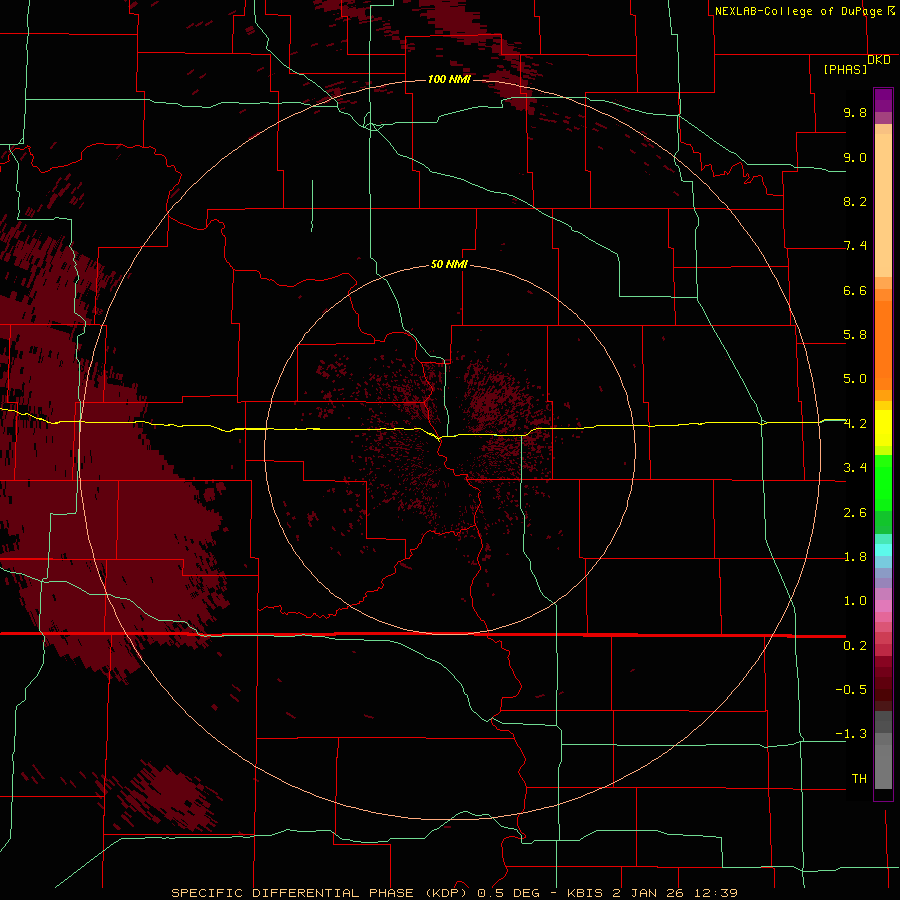Image resolution: width=900 pixels, height=900 pixels.
Task: Click the KDP product caption at bottom
Action: coord(454,893)
